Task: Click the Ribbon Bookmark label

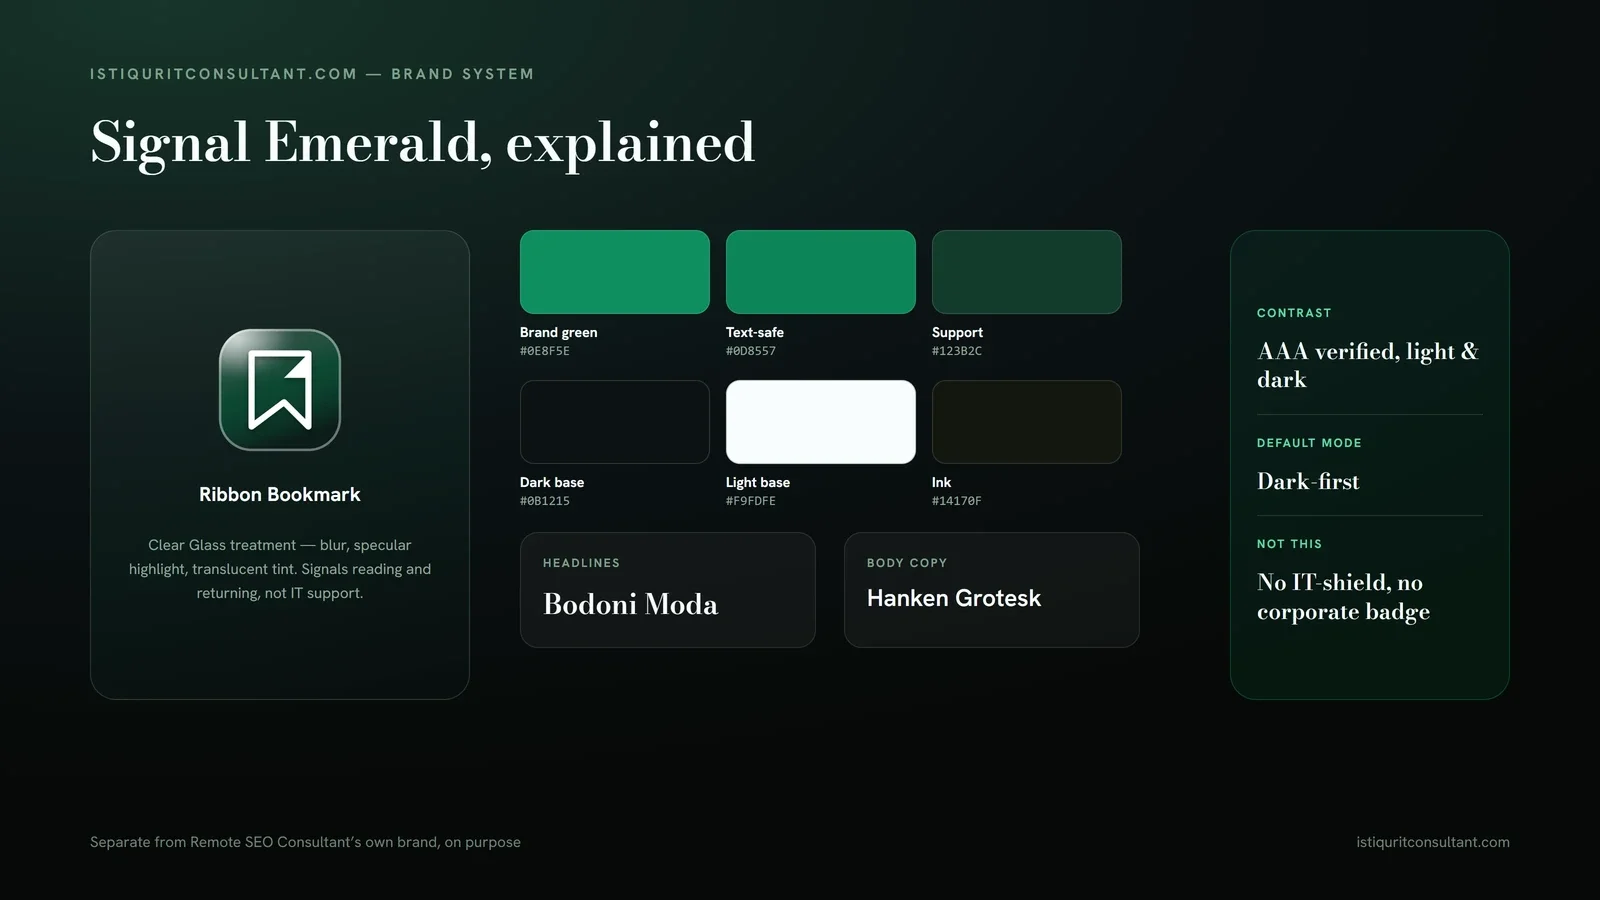Action: tap(280, 494)
